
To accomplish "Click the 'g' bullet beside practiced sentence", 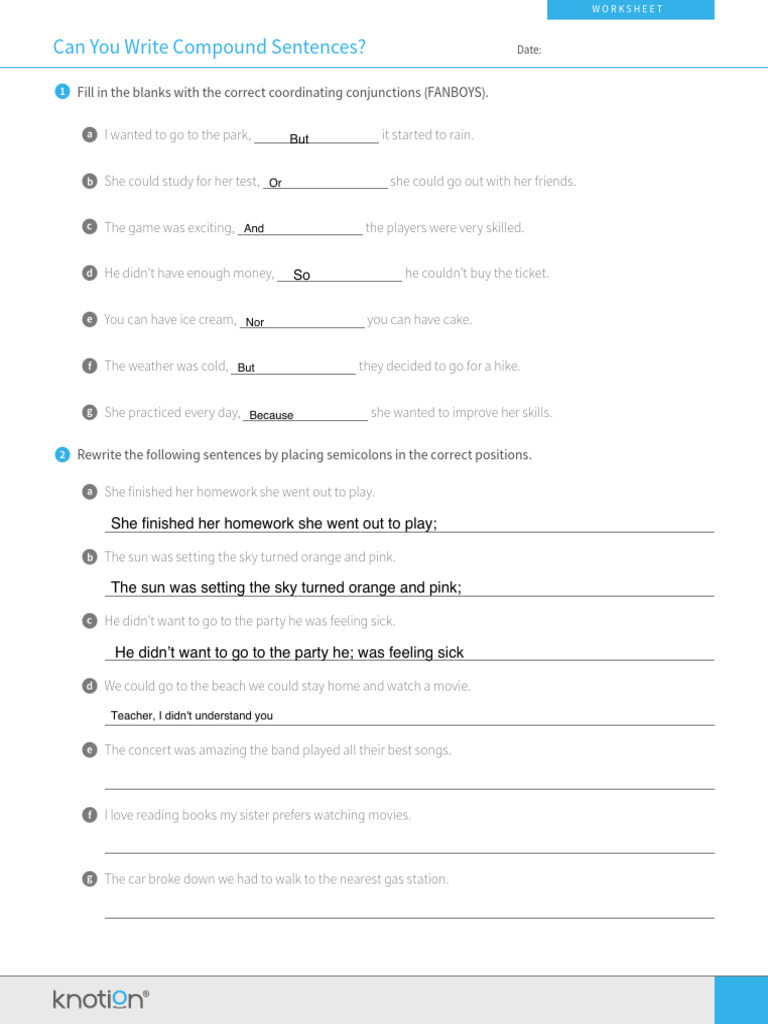I will click(89, 412).
